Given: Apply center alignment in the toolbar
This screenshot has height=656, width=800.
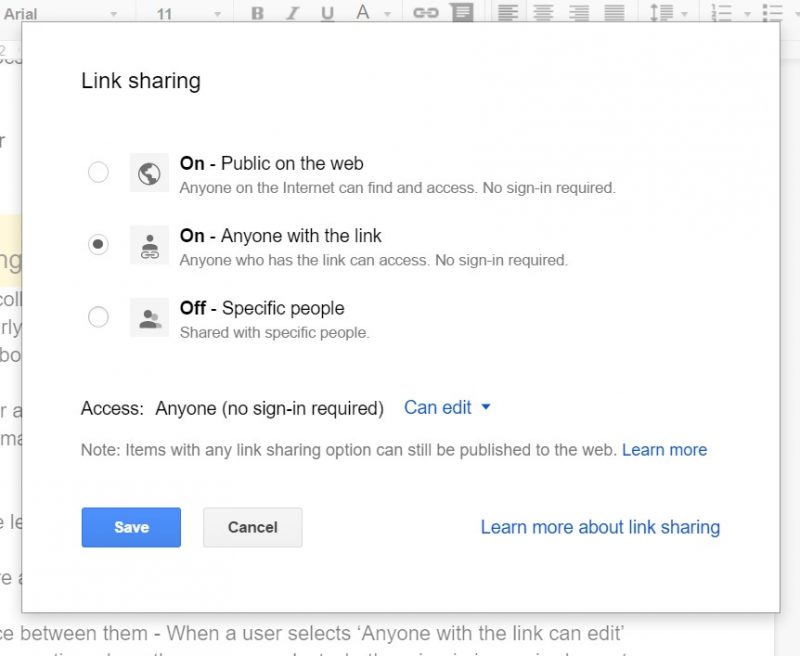Looking at the screenshot, I should (x=543, y=13).
